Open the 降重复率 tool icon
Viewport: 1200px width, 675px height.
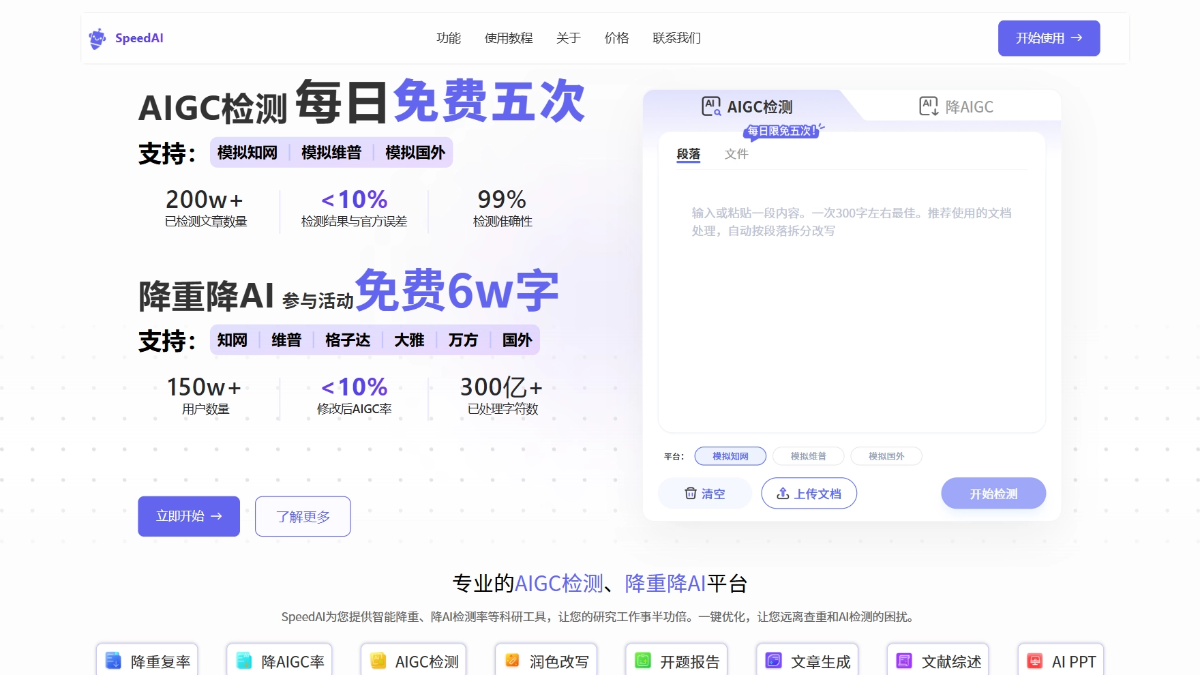click(113, 661)
